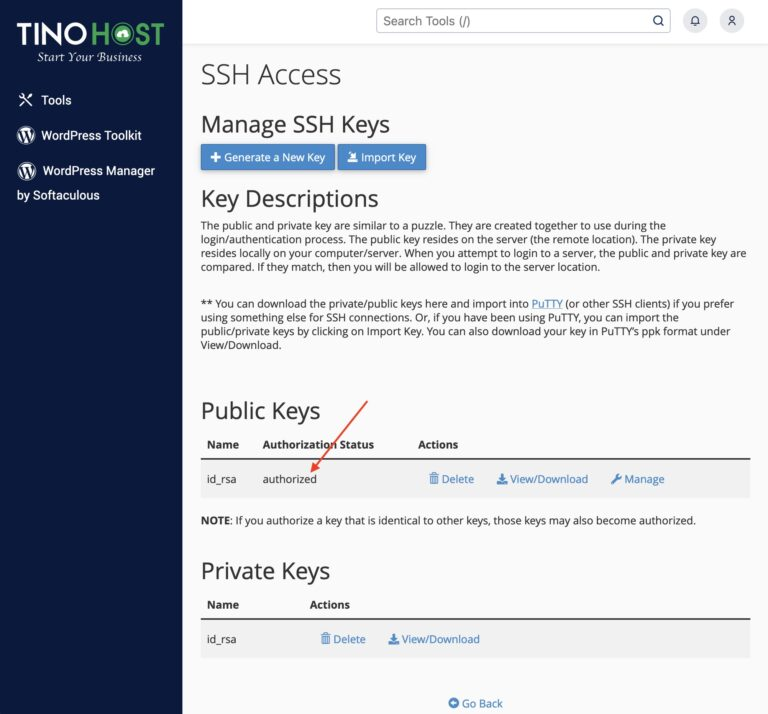The image size is (768, 714).
Task: Click id_rsa name in Private Keys table
Action: pos(221,639)
